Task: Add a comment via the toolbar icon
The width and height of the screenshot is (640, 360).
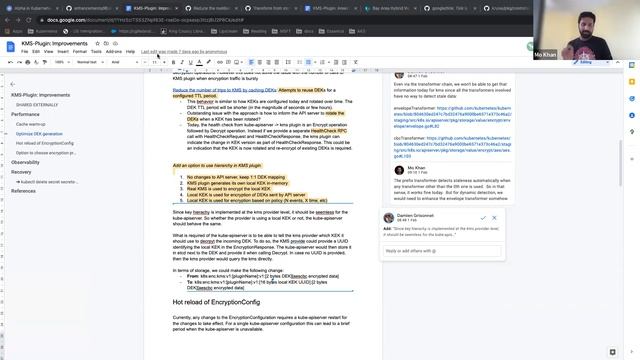Action: pos(228,62)
